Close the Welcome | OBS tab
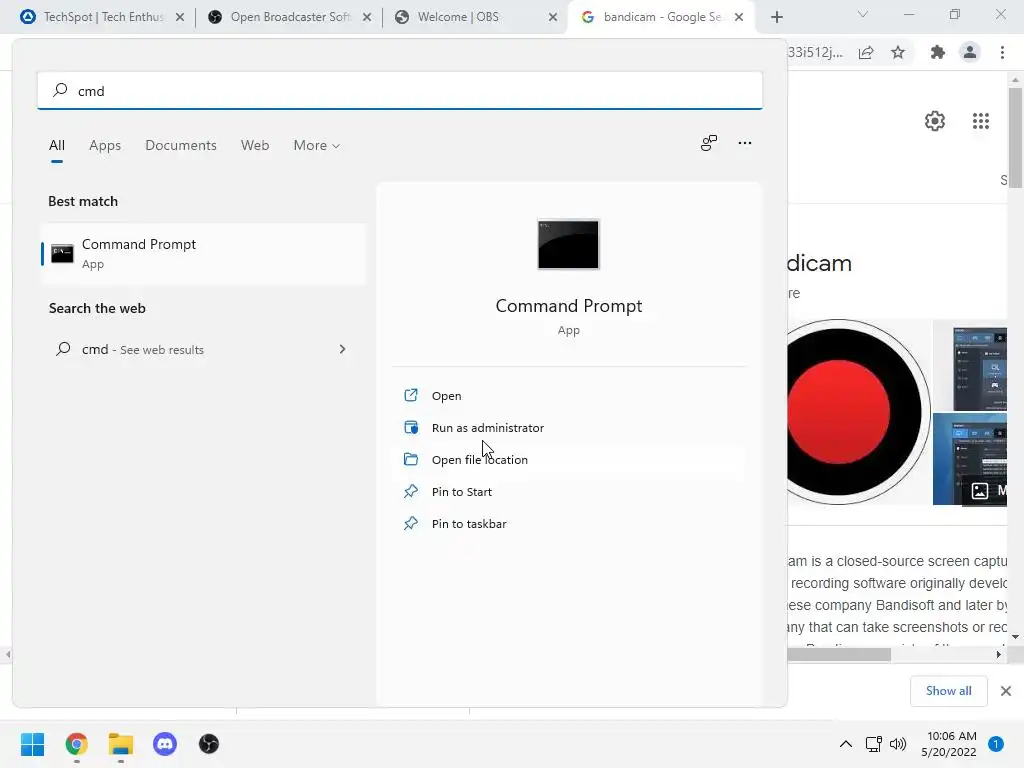Screen dimensions: 1024x768 pyautogui.click(x=553, y=18)
